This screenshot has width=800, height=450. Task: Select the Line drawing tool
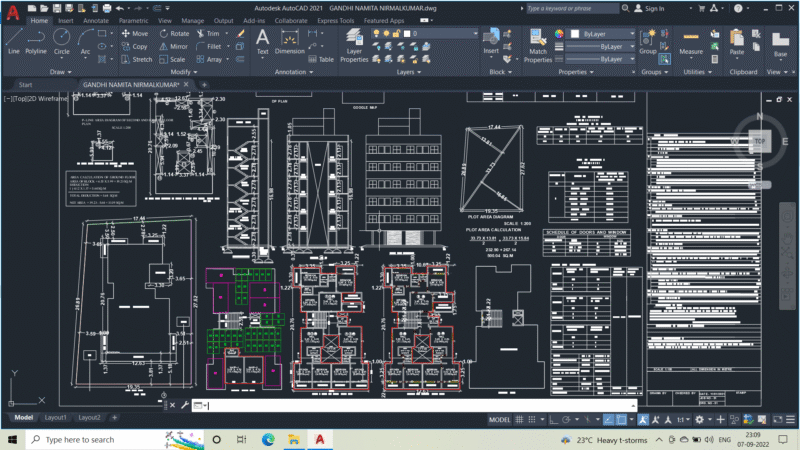coord(14,42)
